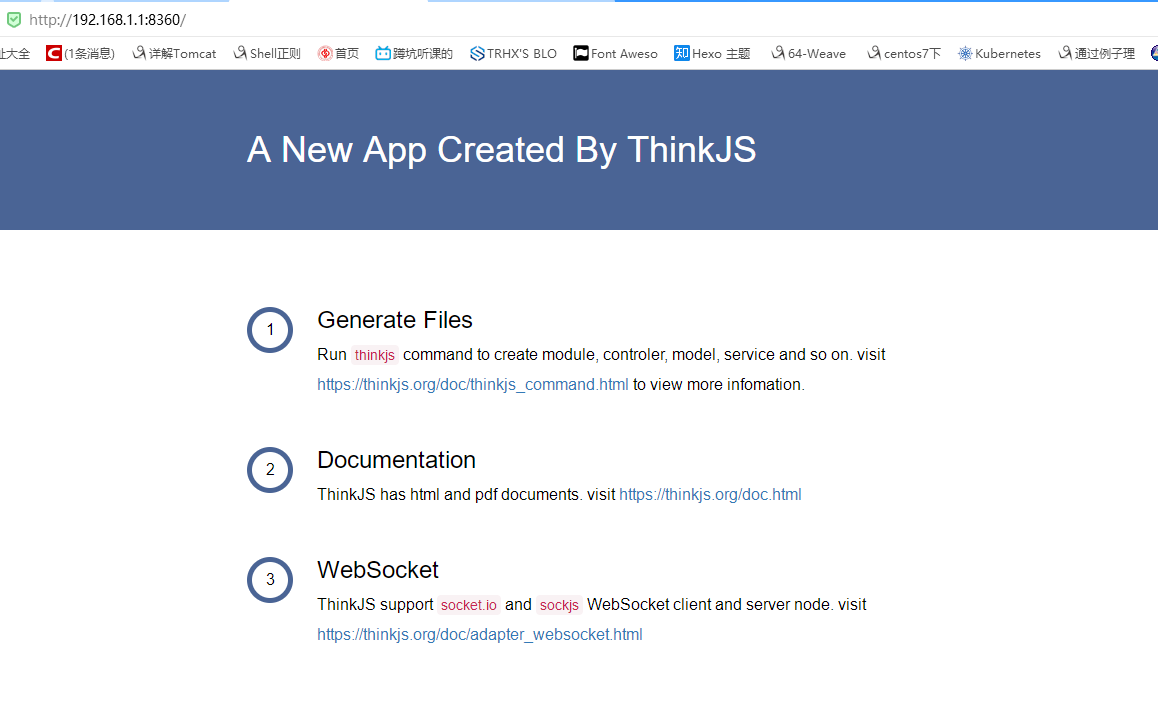1158x713 pixels.
Task: Open the Zhihu Hexo 主题 bookmark
Action: tap(712, 54)
